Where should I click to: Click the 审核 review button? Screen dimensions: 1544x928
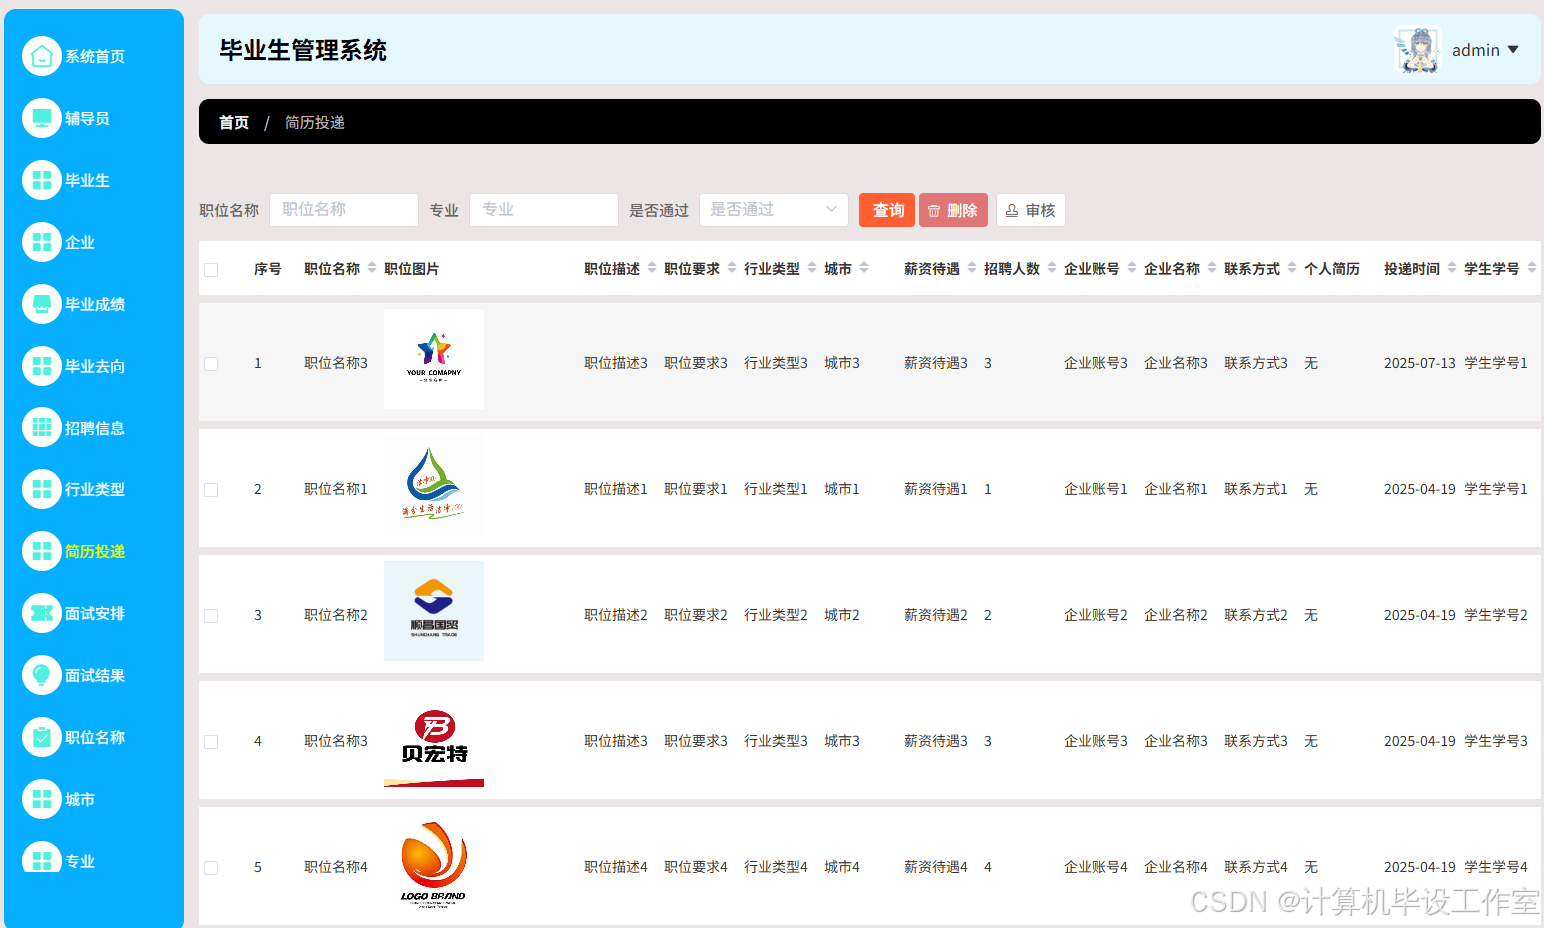[x=1031, y=210]
